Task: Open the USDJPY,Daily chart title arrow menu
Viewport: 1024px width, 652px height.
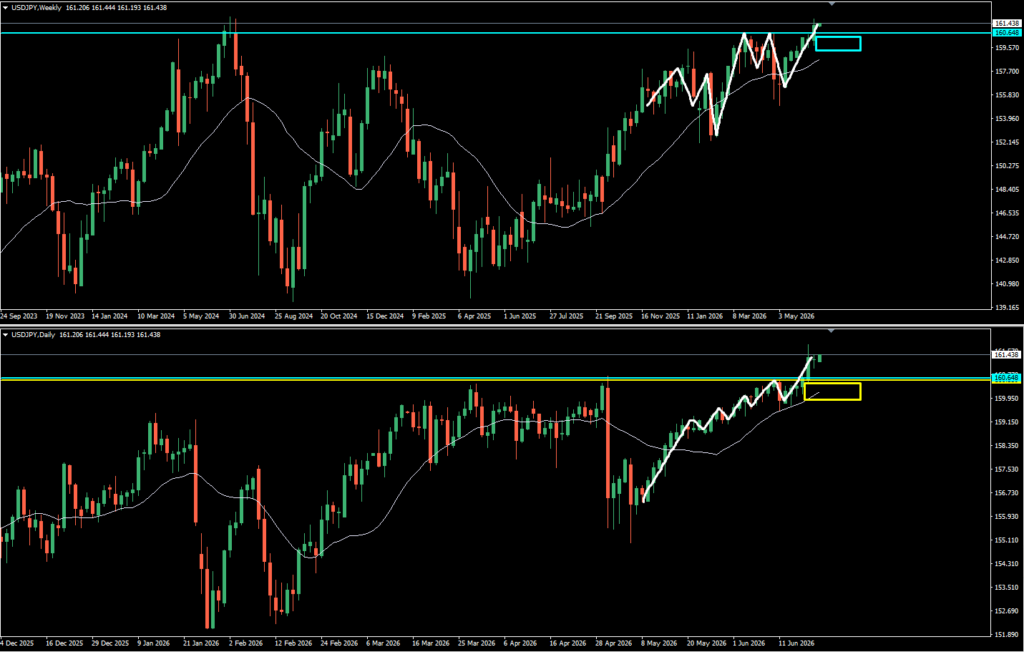Action: click(x=5, y=334)
